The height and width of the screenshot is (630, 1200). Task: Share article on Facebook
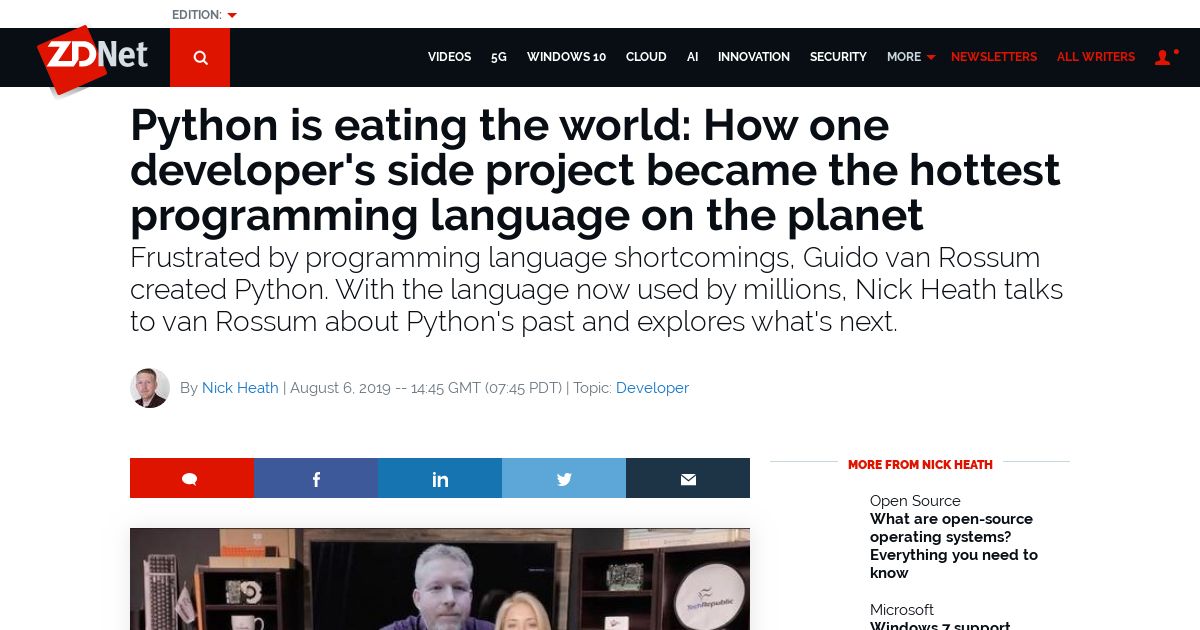coord(316,478)
